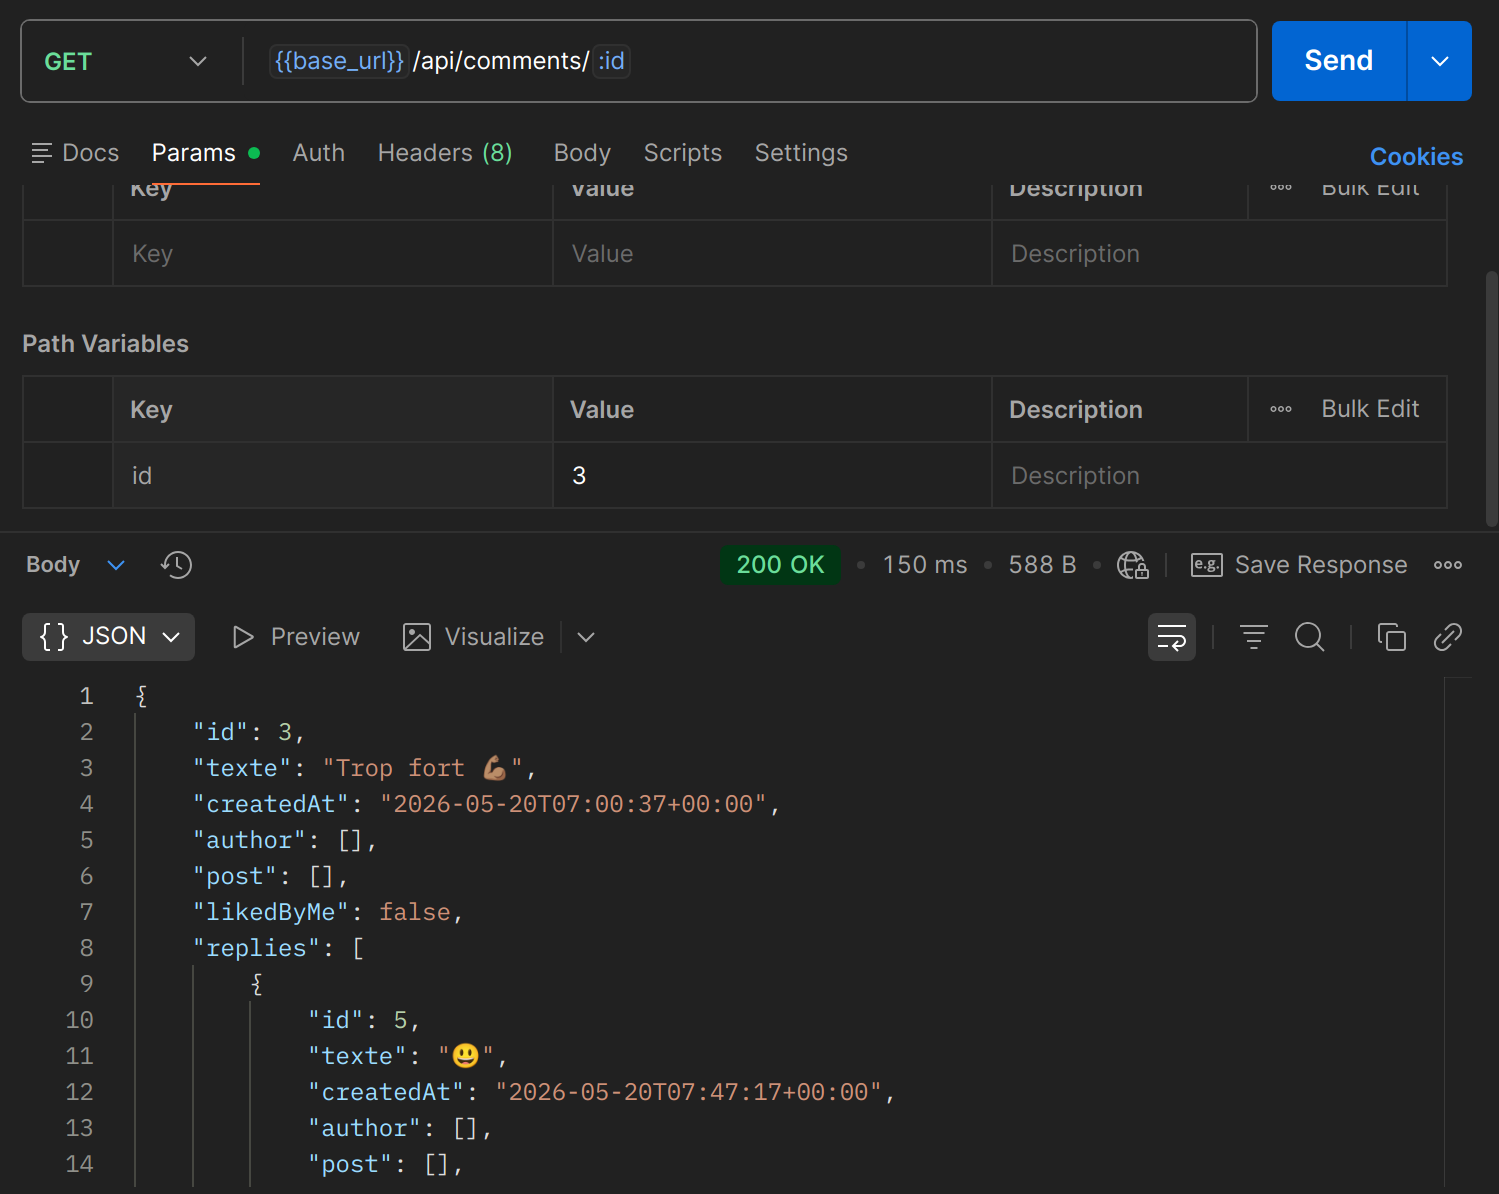Open the Headers (8) tab
The image size is (1499, 1194).
(445, 153)
